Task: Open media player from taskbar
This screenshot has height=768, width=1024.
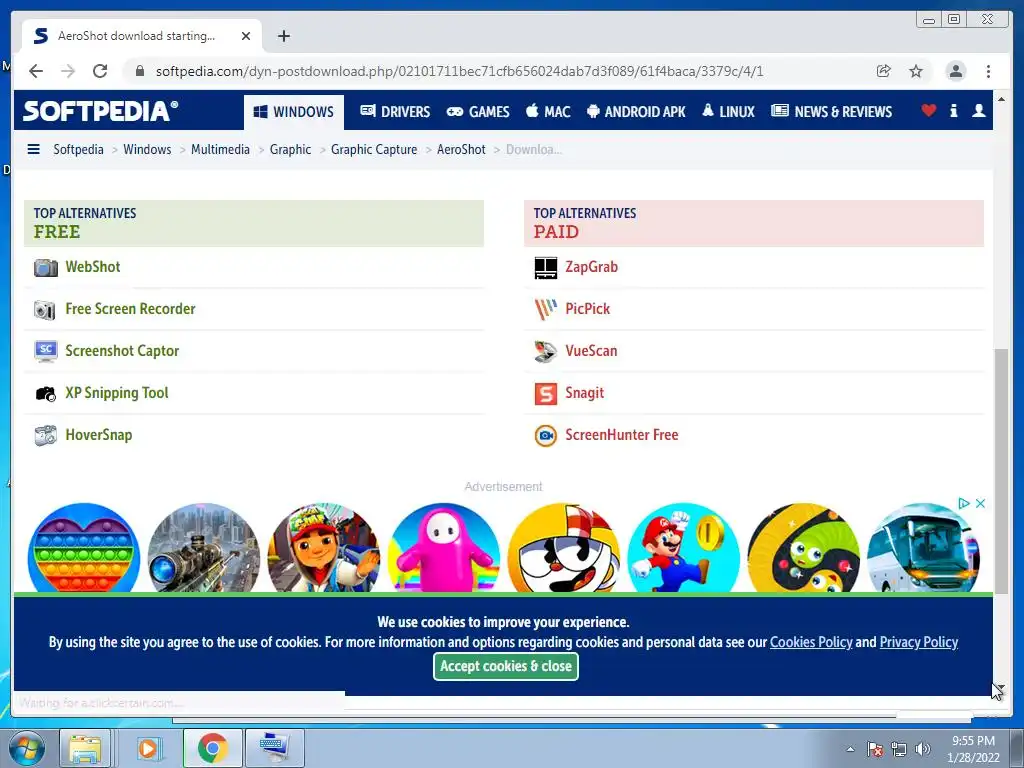Action: click(x=148, y=748)
